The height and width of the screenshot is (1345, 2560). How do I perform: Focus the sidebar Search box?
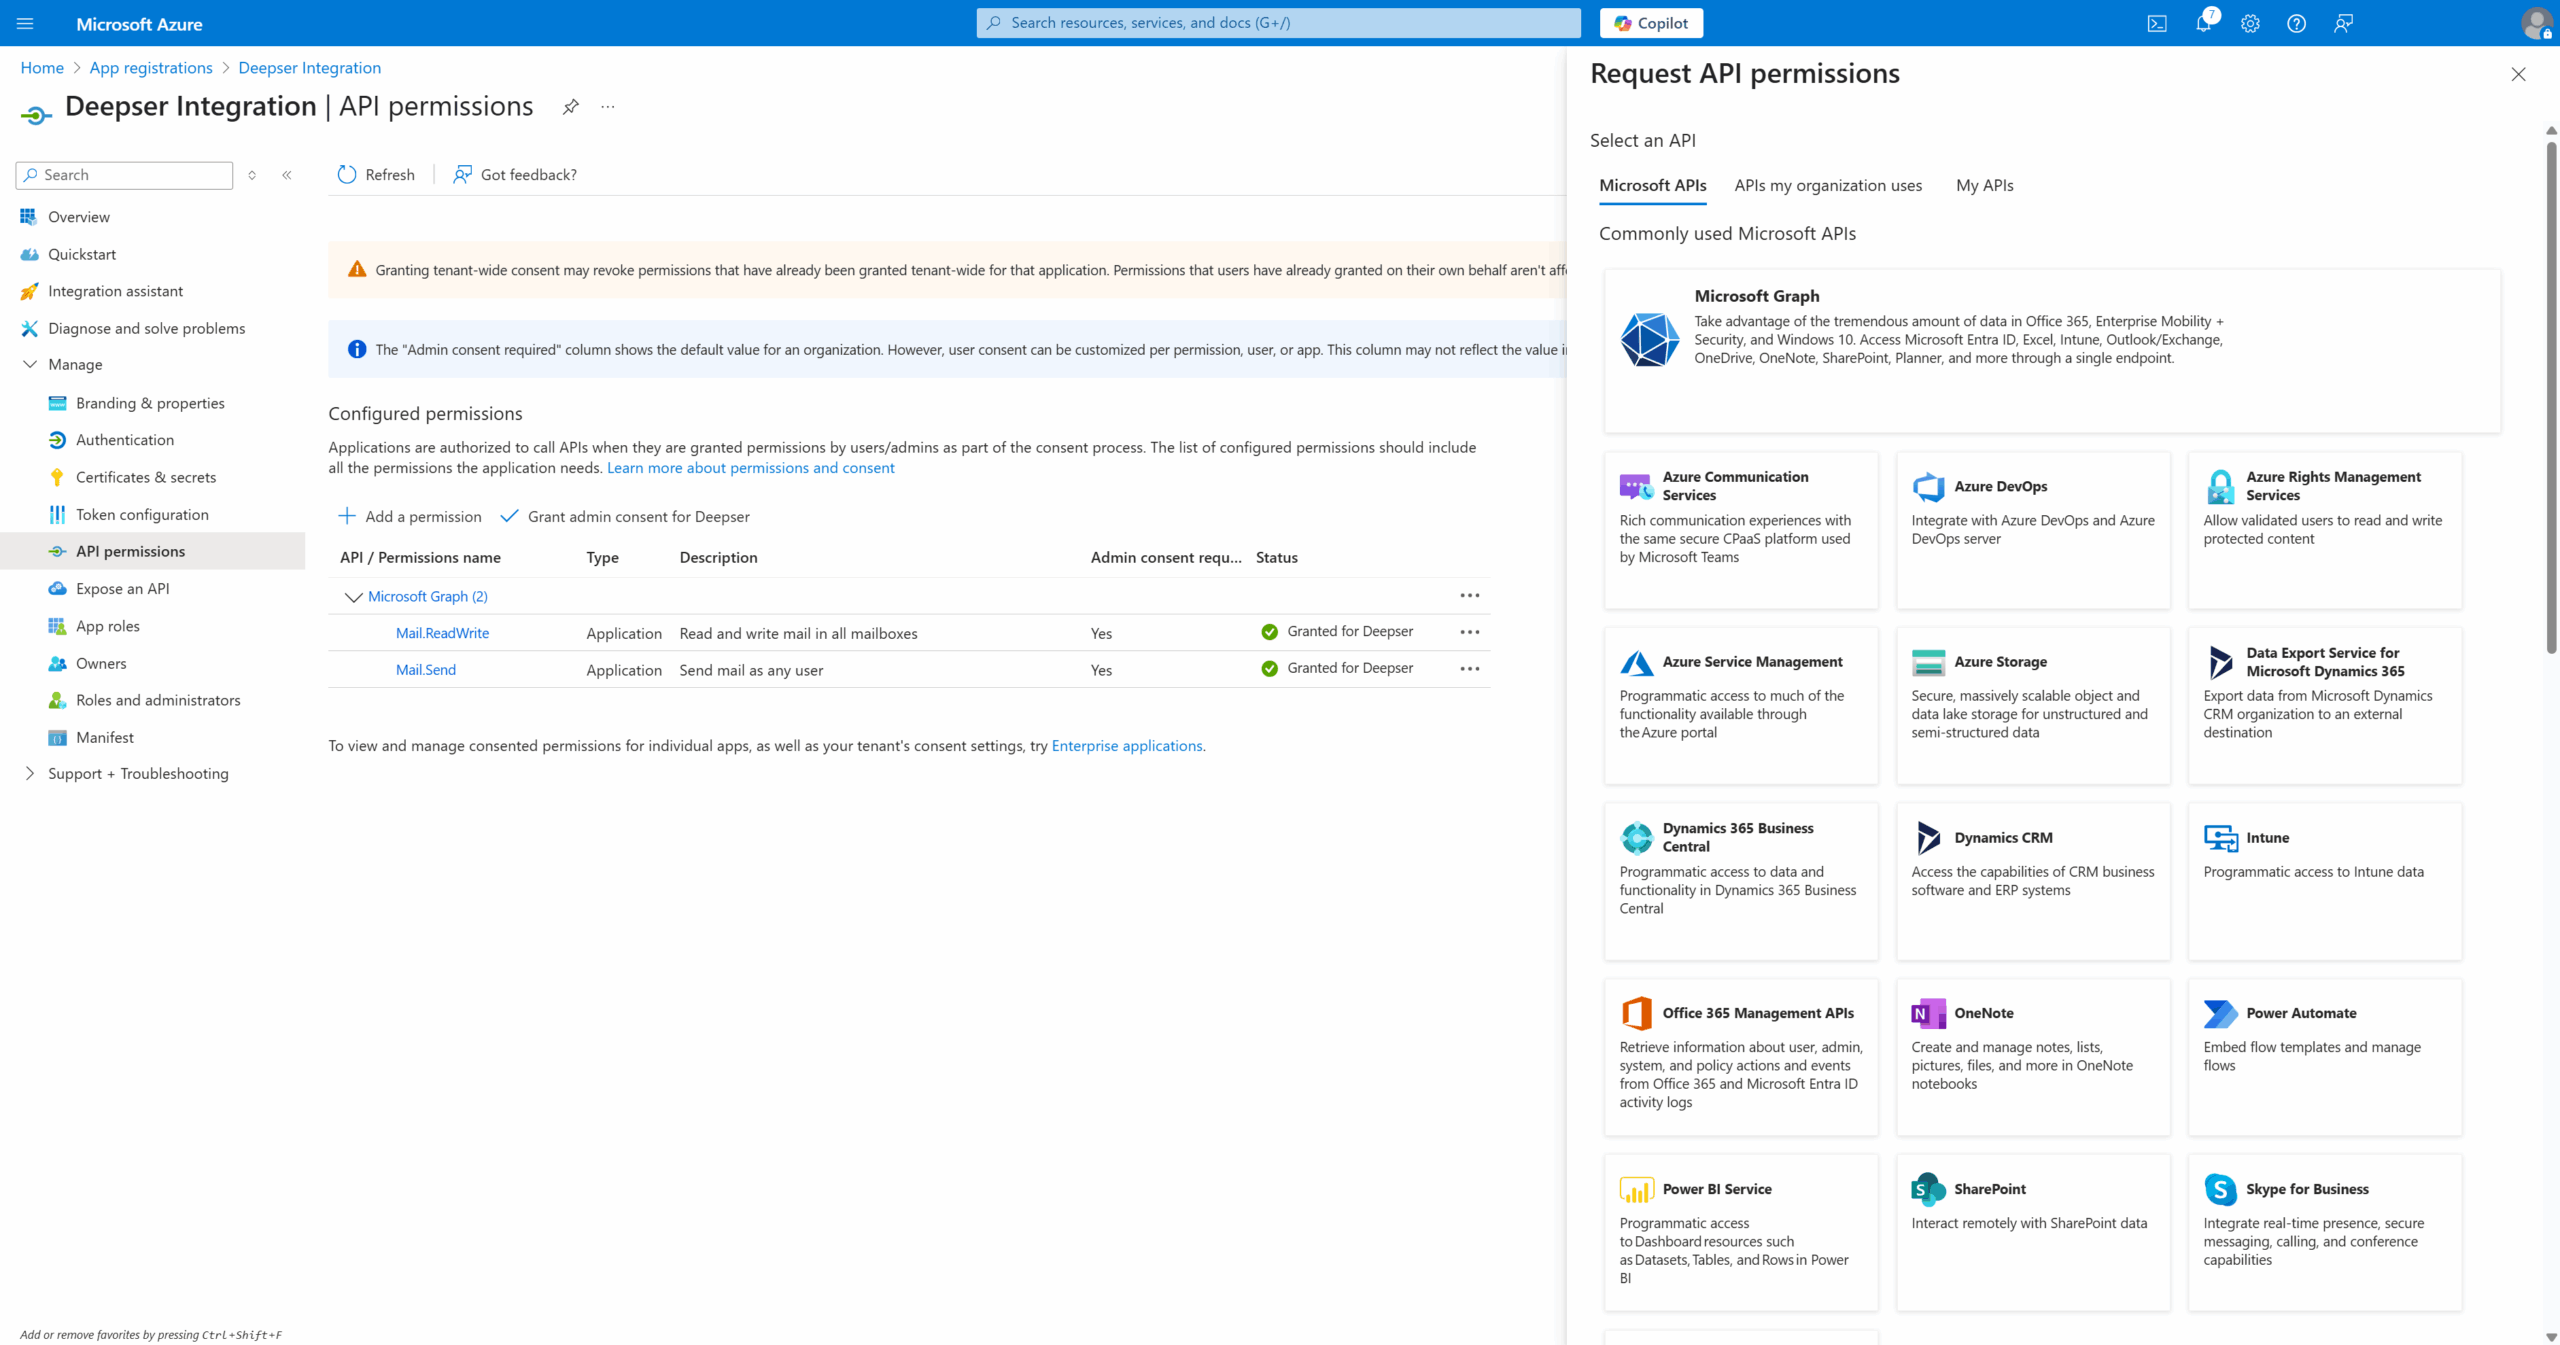pos(124,175)
